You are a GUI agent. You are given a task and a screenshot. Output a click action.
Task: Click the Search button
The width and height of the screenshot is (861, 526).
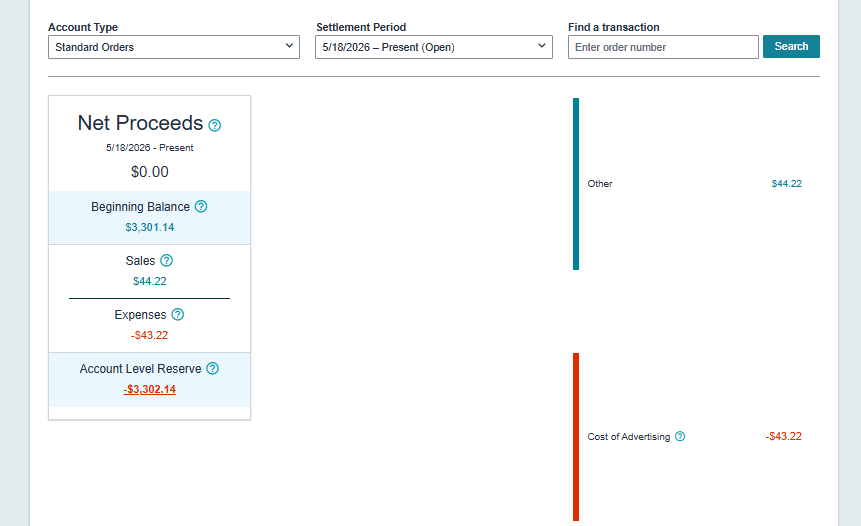(x=791, y=47)
